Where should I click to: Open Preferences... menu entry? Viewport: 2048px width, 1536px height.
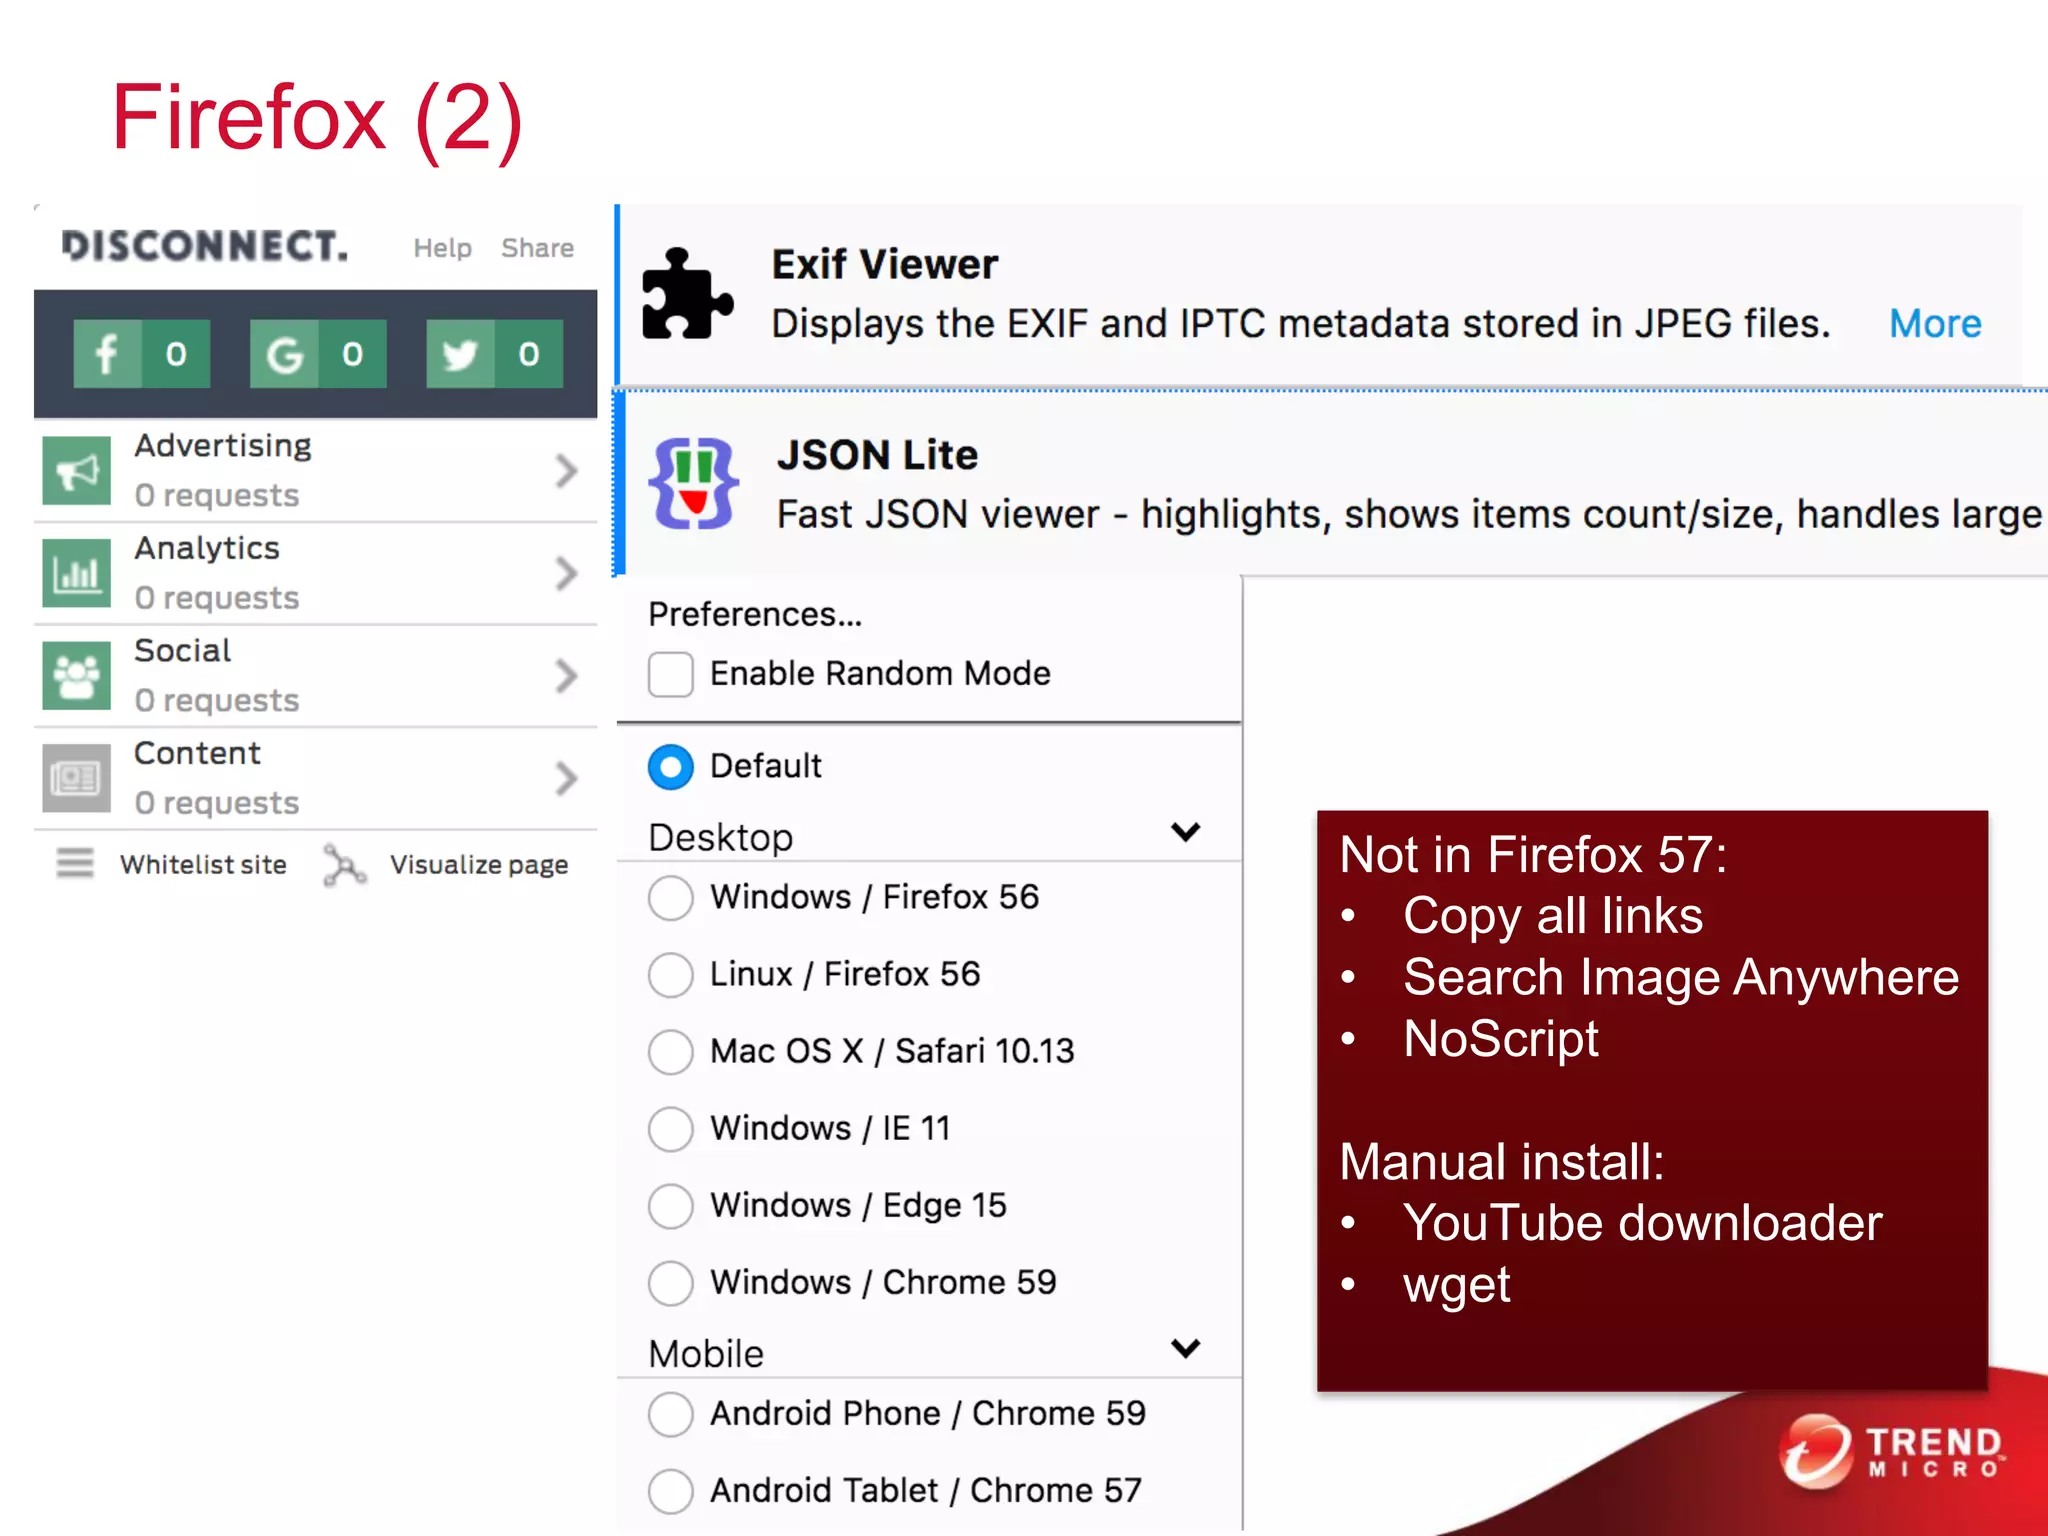[x=755, y=614]
